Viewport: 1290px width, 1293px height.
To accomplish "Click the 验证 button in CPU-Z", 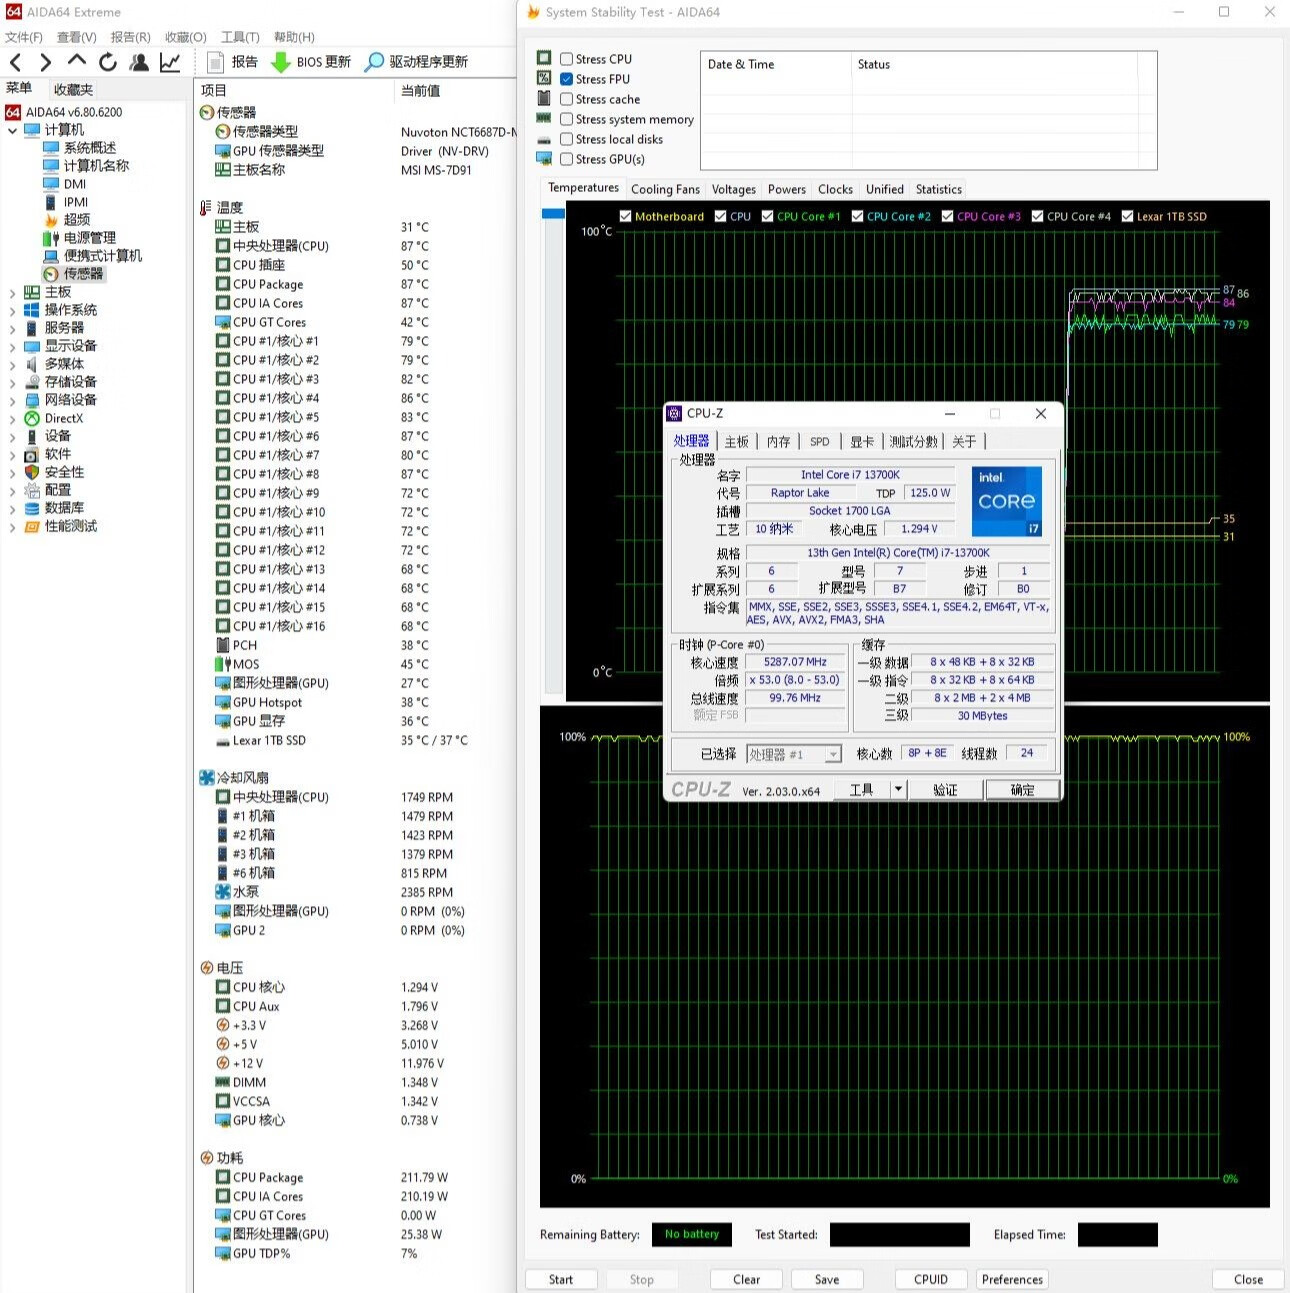I will [x=945, y=790].
